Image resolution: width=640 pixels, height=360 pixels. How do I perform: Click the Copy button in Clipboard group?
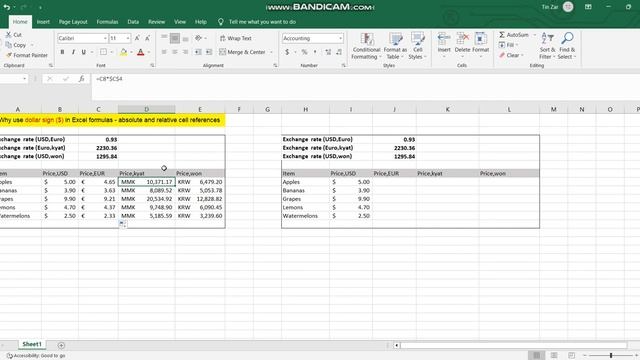tap(16, 45)
